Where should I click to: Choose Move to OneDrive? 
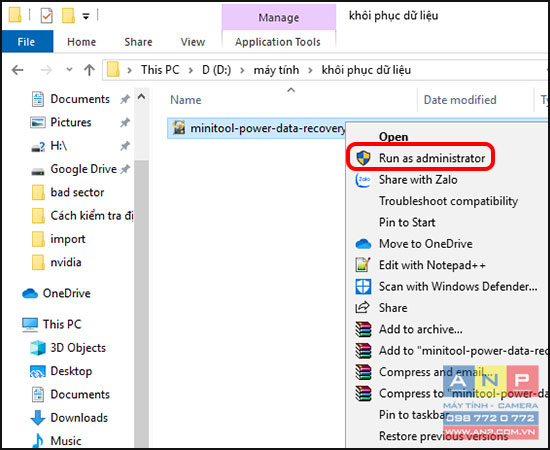click(425, 244)
